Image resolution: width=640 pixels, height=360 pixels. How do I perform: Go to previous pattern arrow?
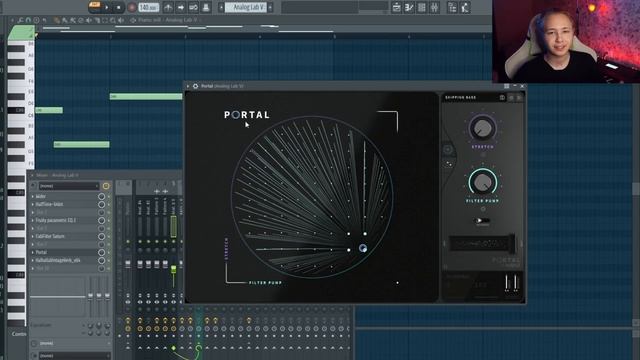pyautogui.click(x=221, y=7)
